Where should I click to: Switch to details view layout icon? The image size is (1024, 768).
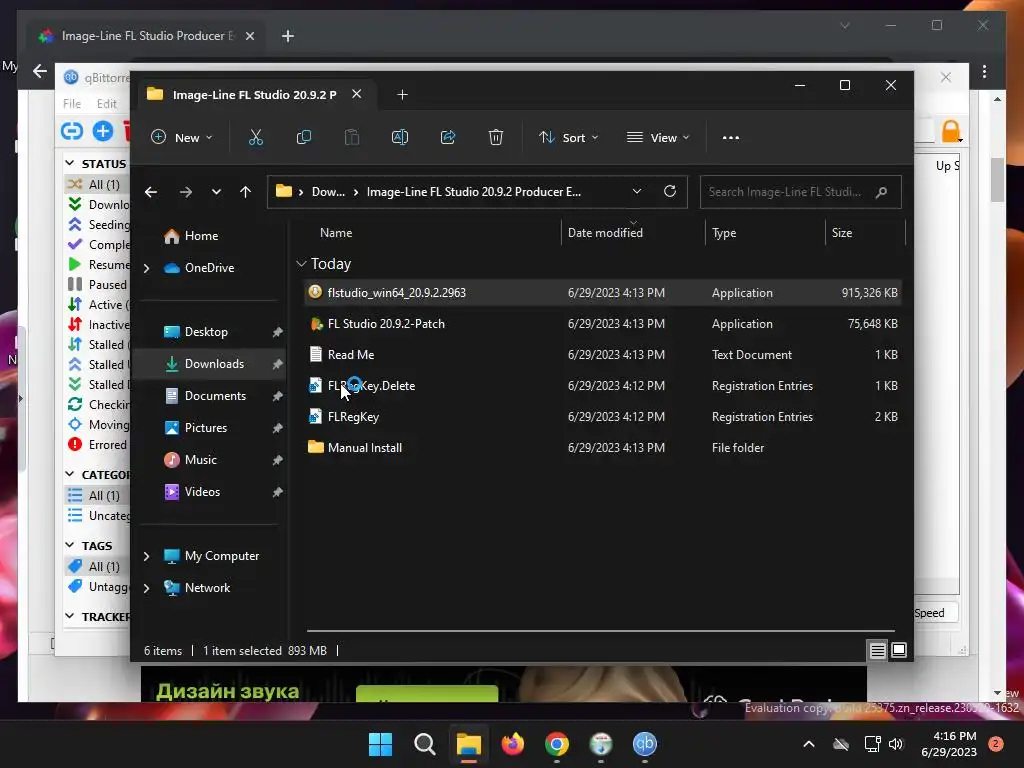tap(877, 650)
